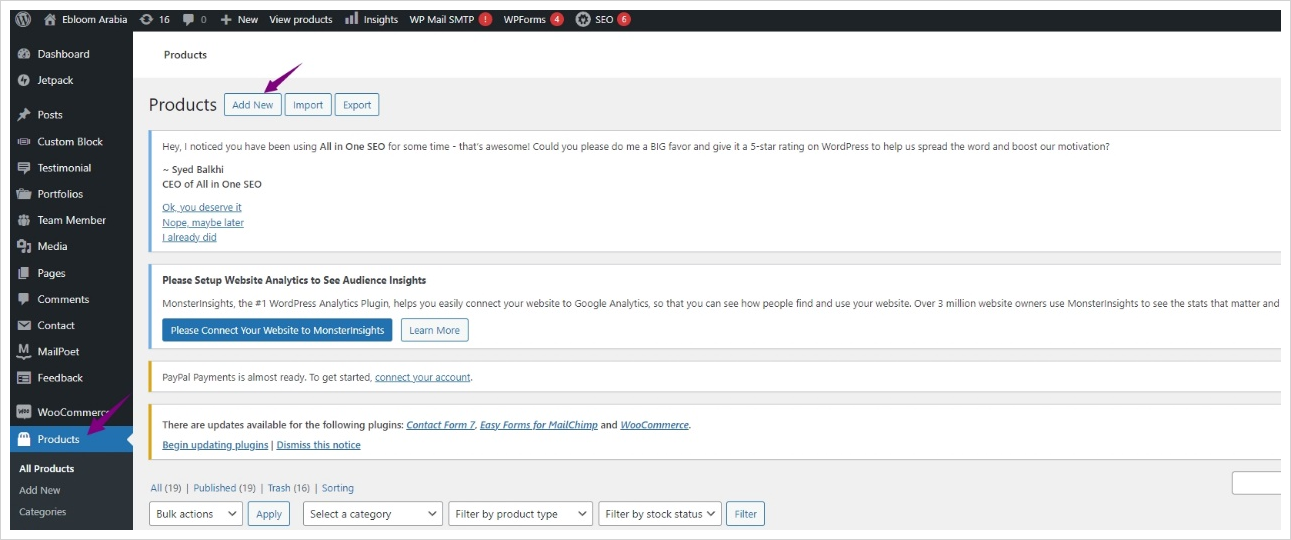The image size is (1291, 540).
Task: Click the WooCommerce icon in sidebar
Action: (x=24, y=412)
